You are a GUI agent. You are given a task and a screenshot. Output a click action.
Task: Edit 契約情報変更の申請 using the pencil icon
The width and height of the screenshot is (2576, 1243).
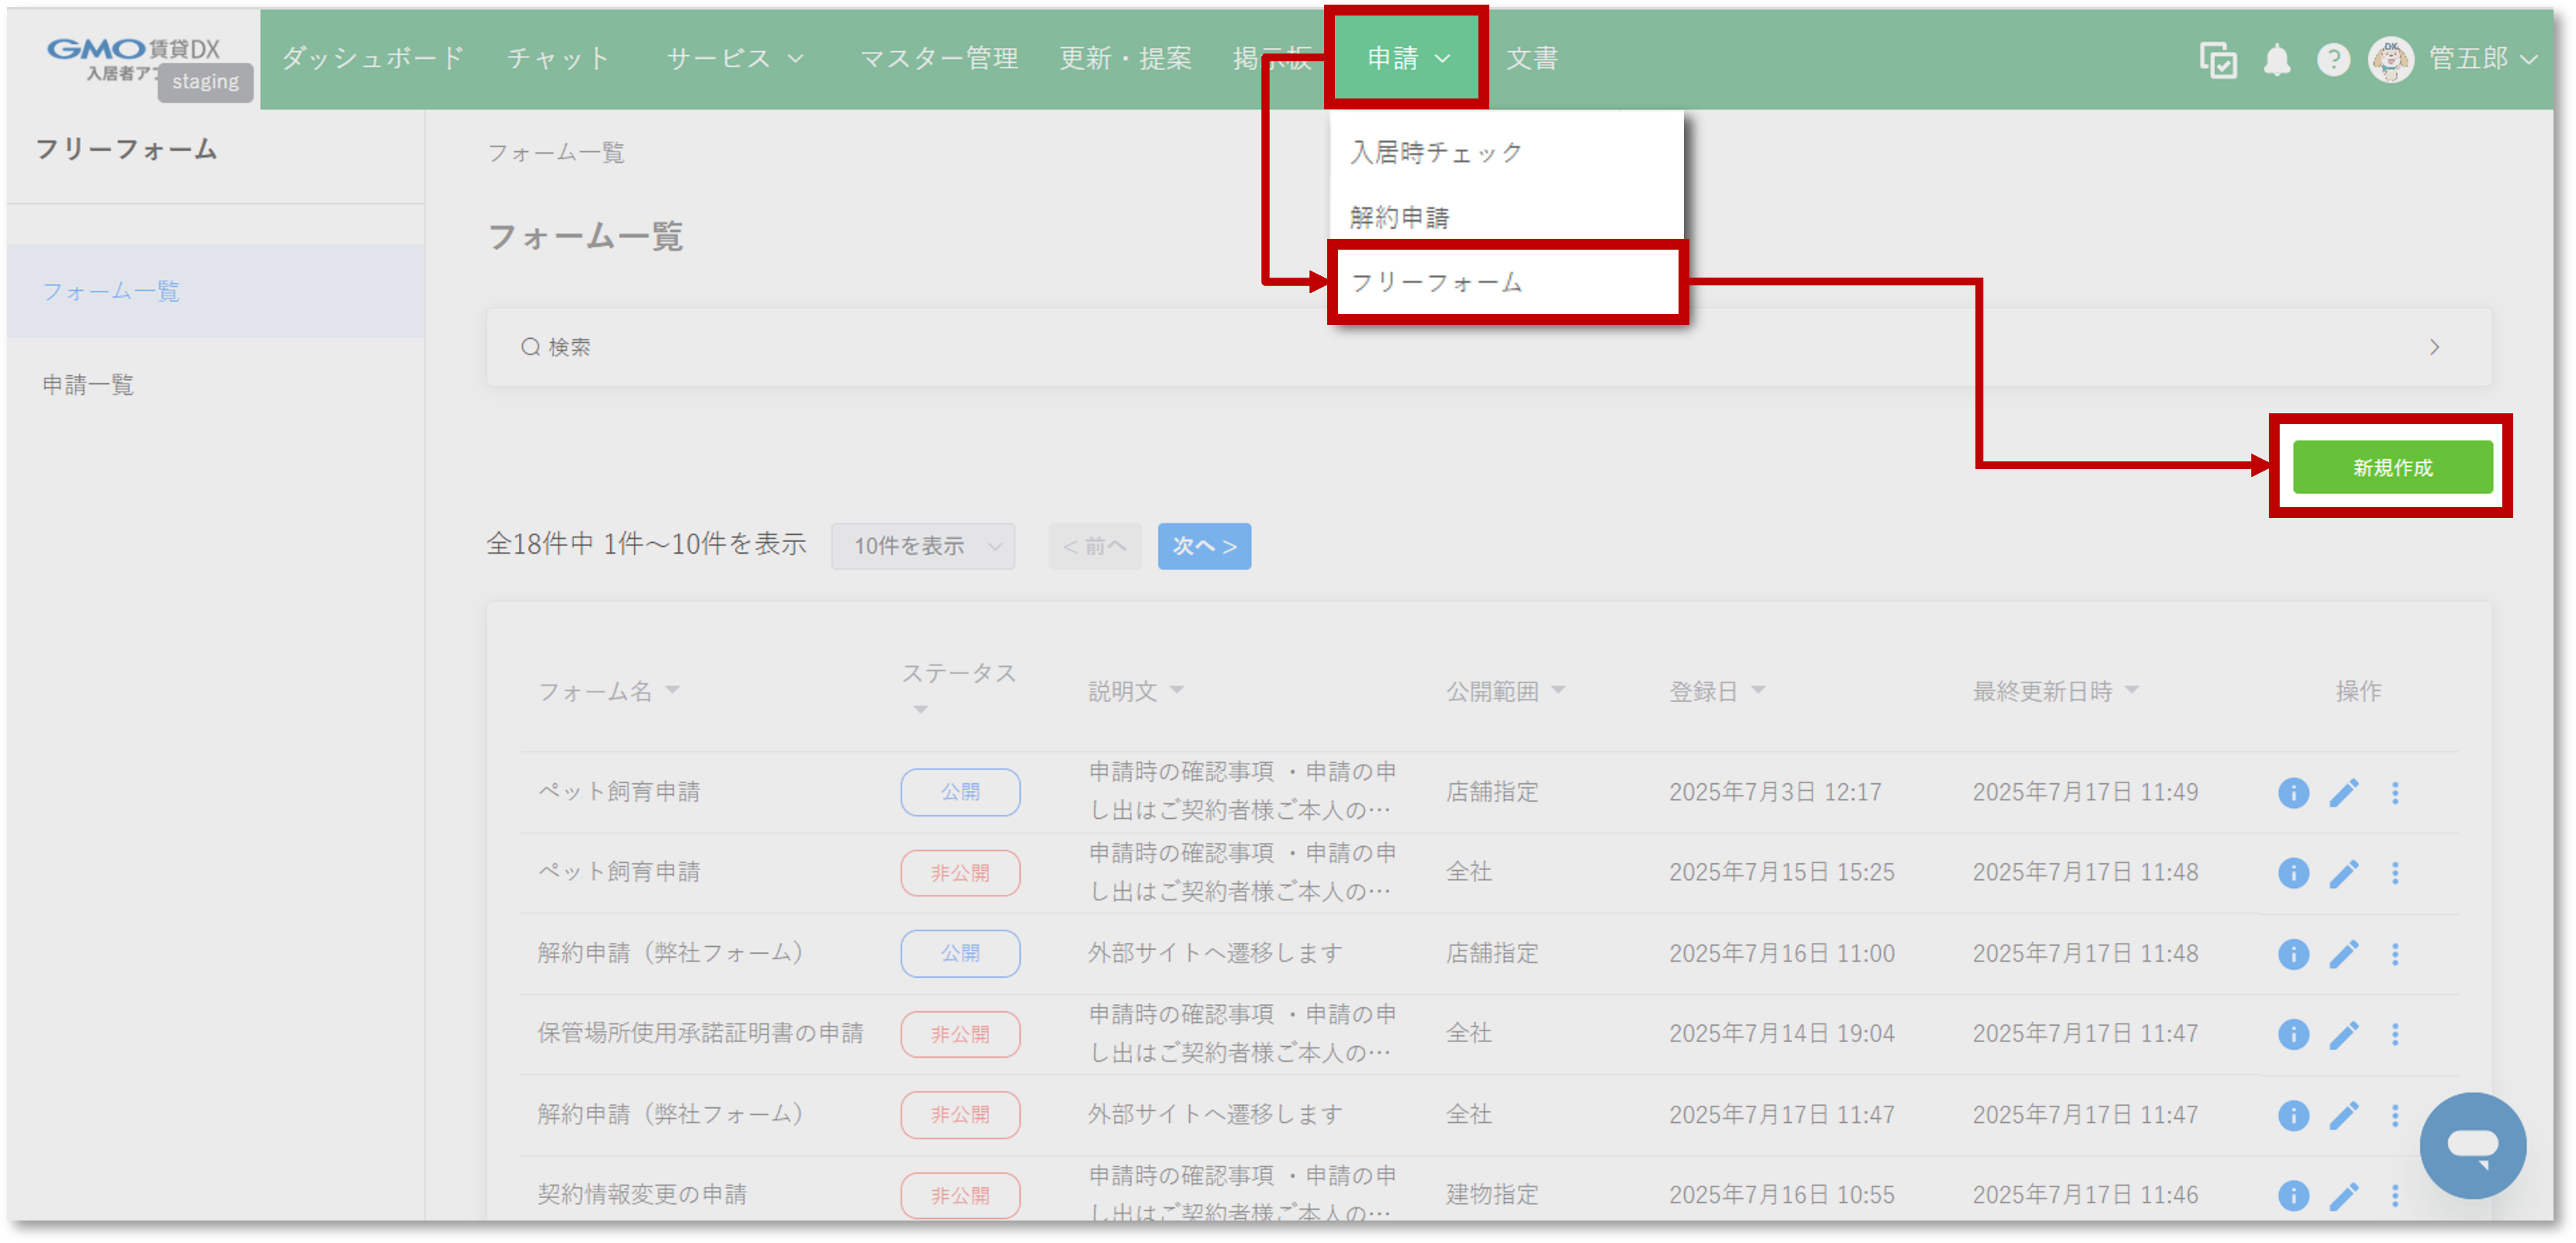pos(2345,1194)
